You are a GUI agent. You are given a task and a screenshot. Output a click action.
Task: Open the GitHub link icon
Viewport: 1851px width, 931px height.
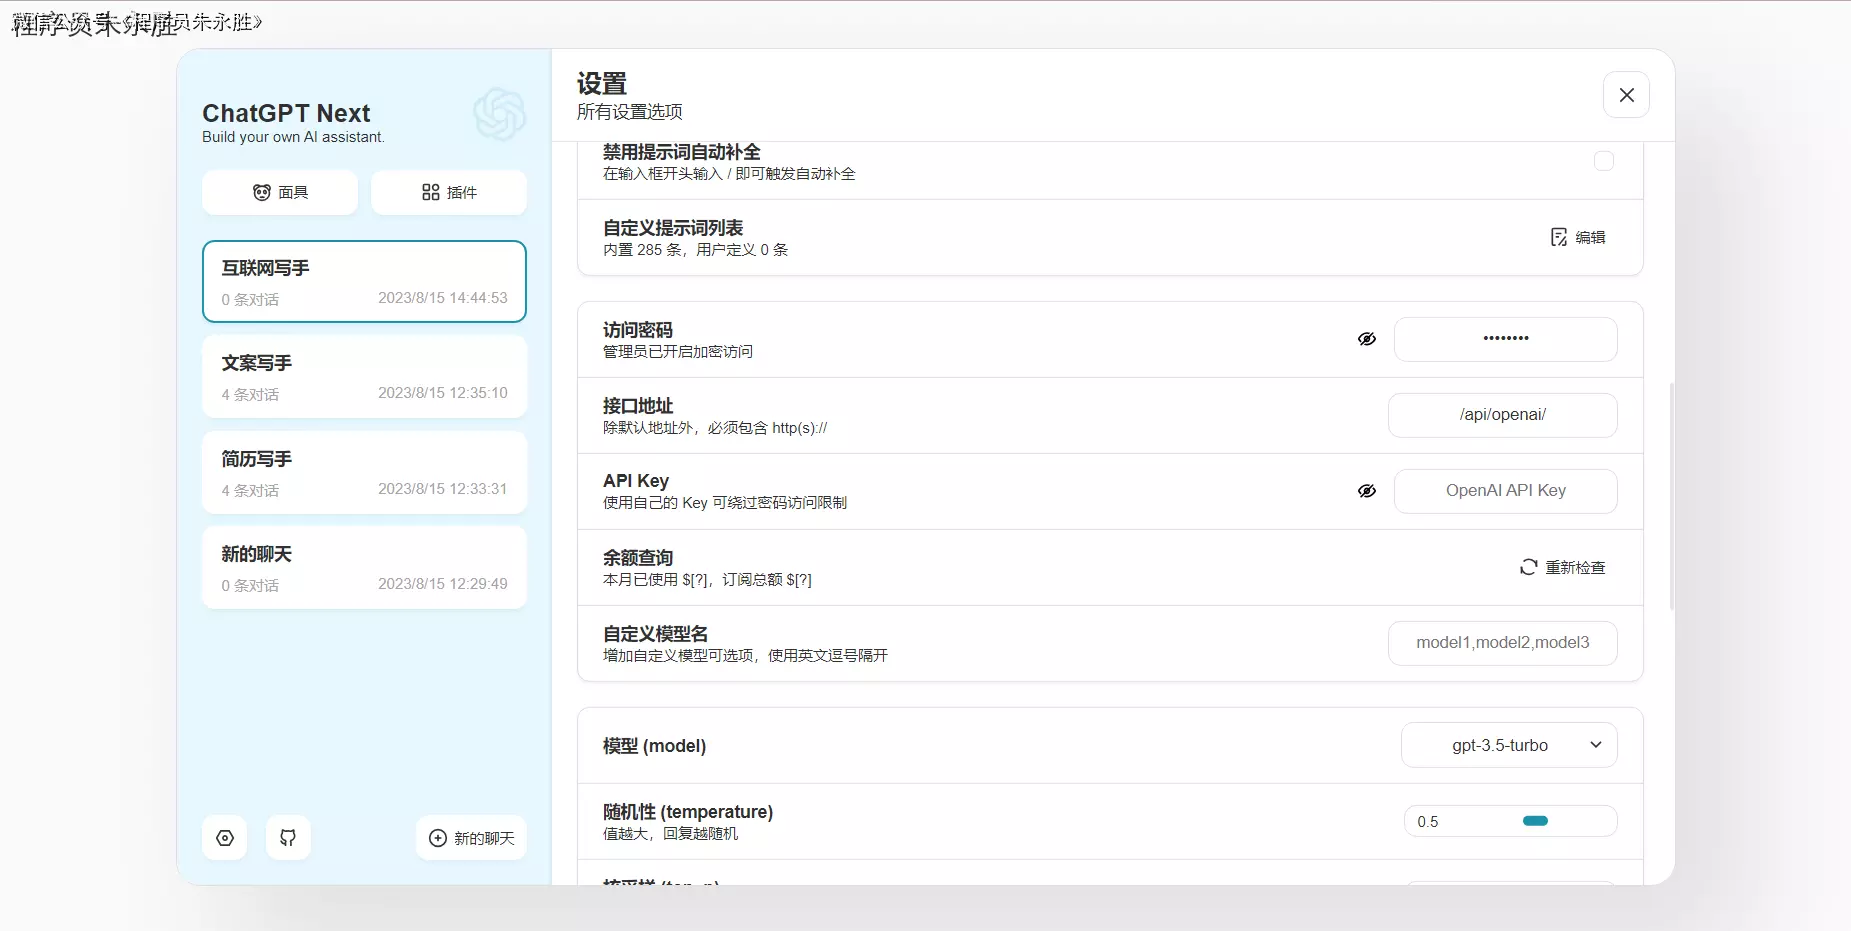(x=288, y=838)
